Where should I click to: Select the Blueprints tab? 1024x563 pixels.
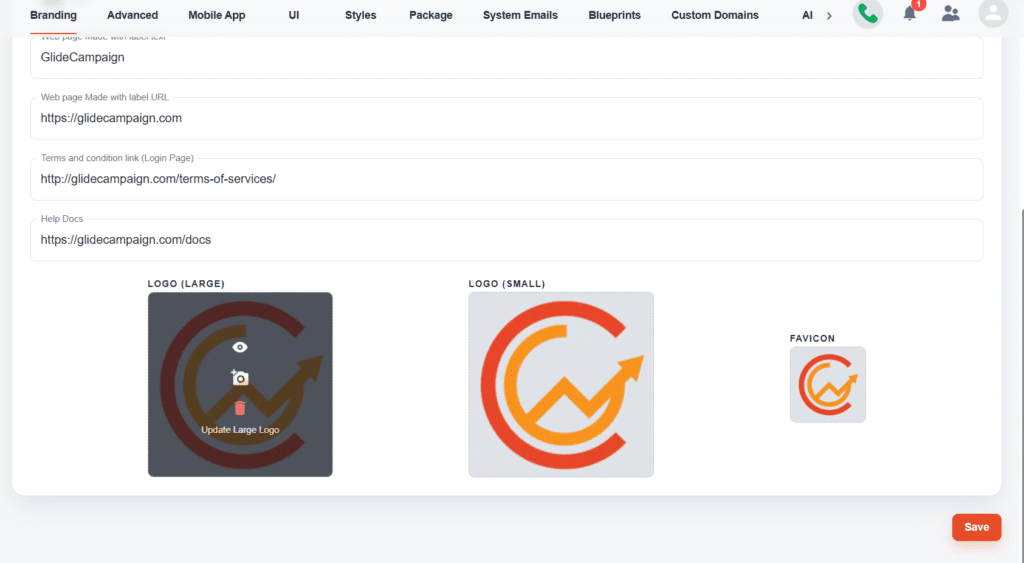[x=615, y=15]
